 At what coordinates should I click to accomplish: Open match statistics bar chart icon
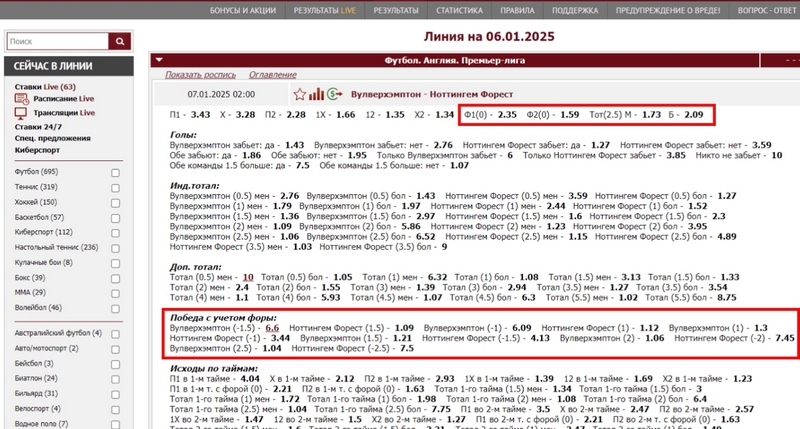316,93
